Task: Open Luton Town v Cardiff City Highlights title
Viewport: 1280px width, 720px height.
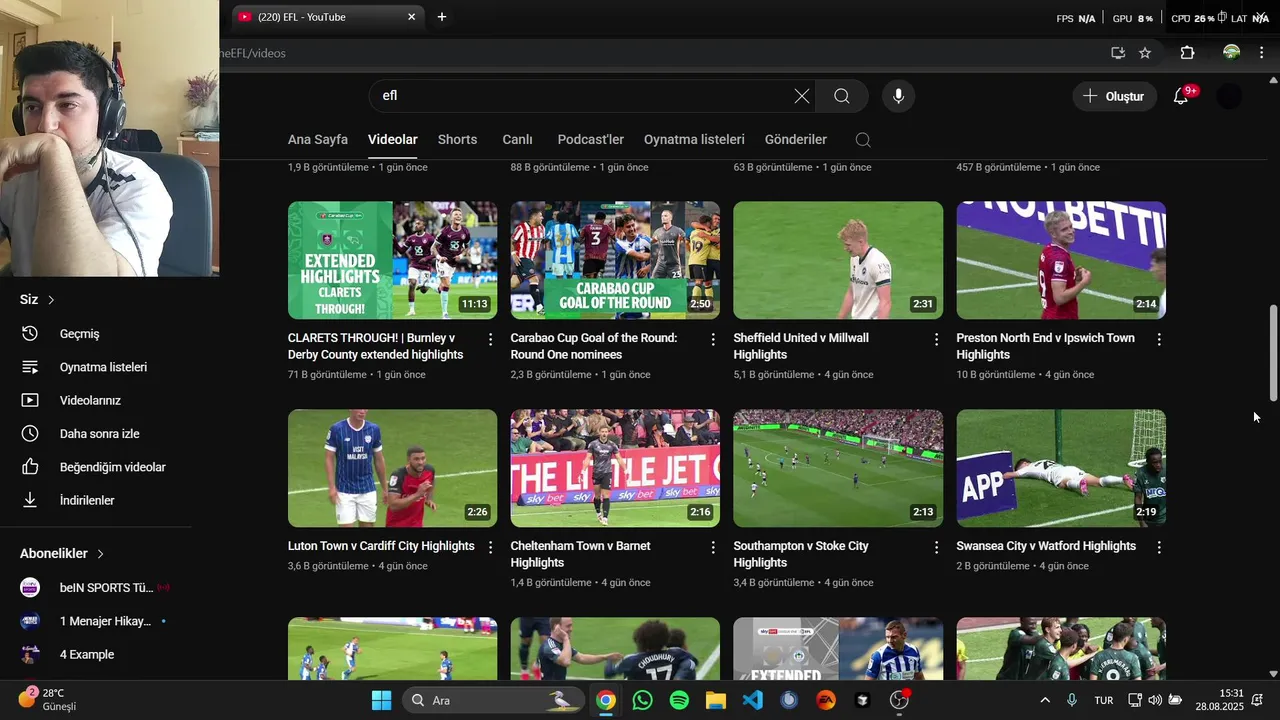Action: tap(381, 546)
